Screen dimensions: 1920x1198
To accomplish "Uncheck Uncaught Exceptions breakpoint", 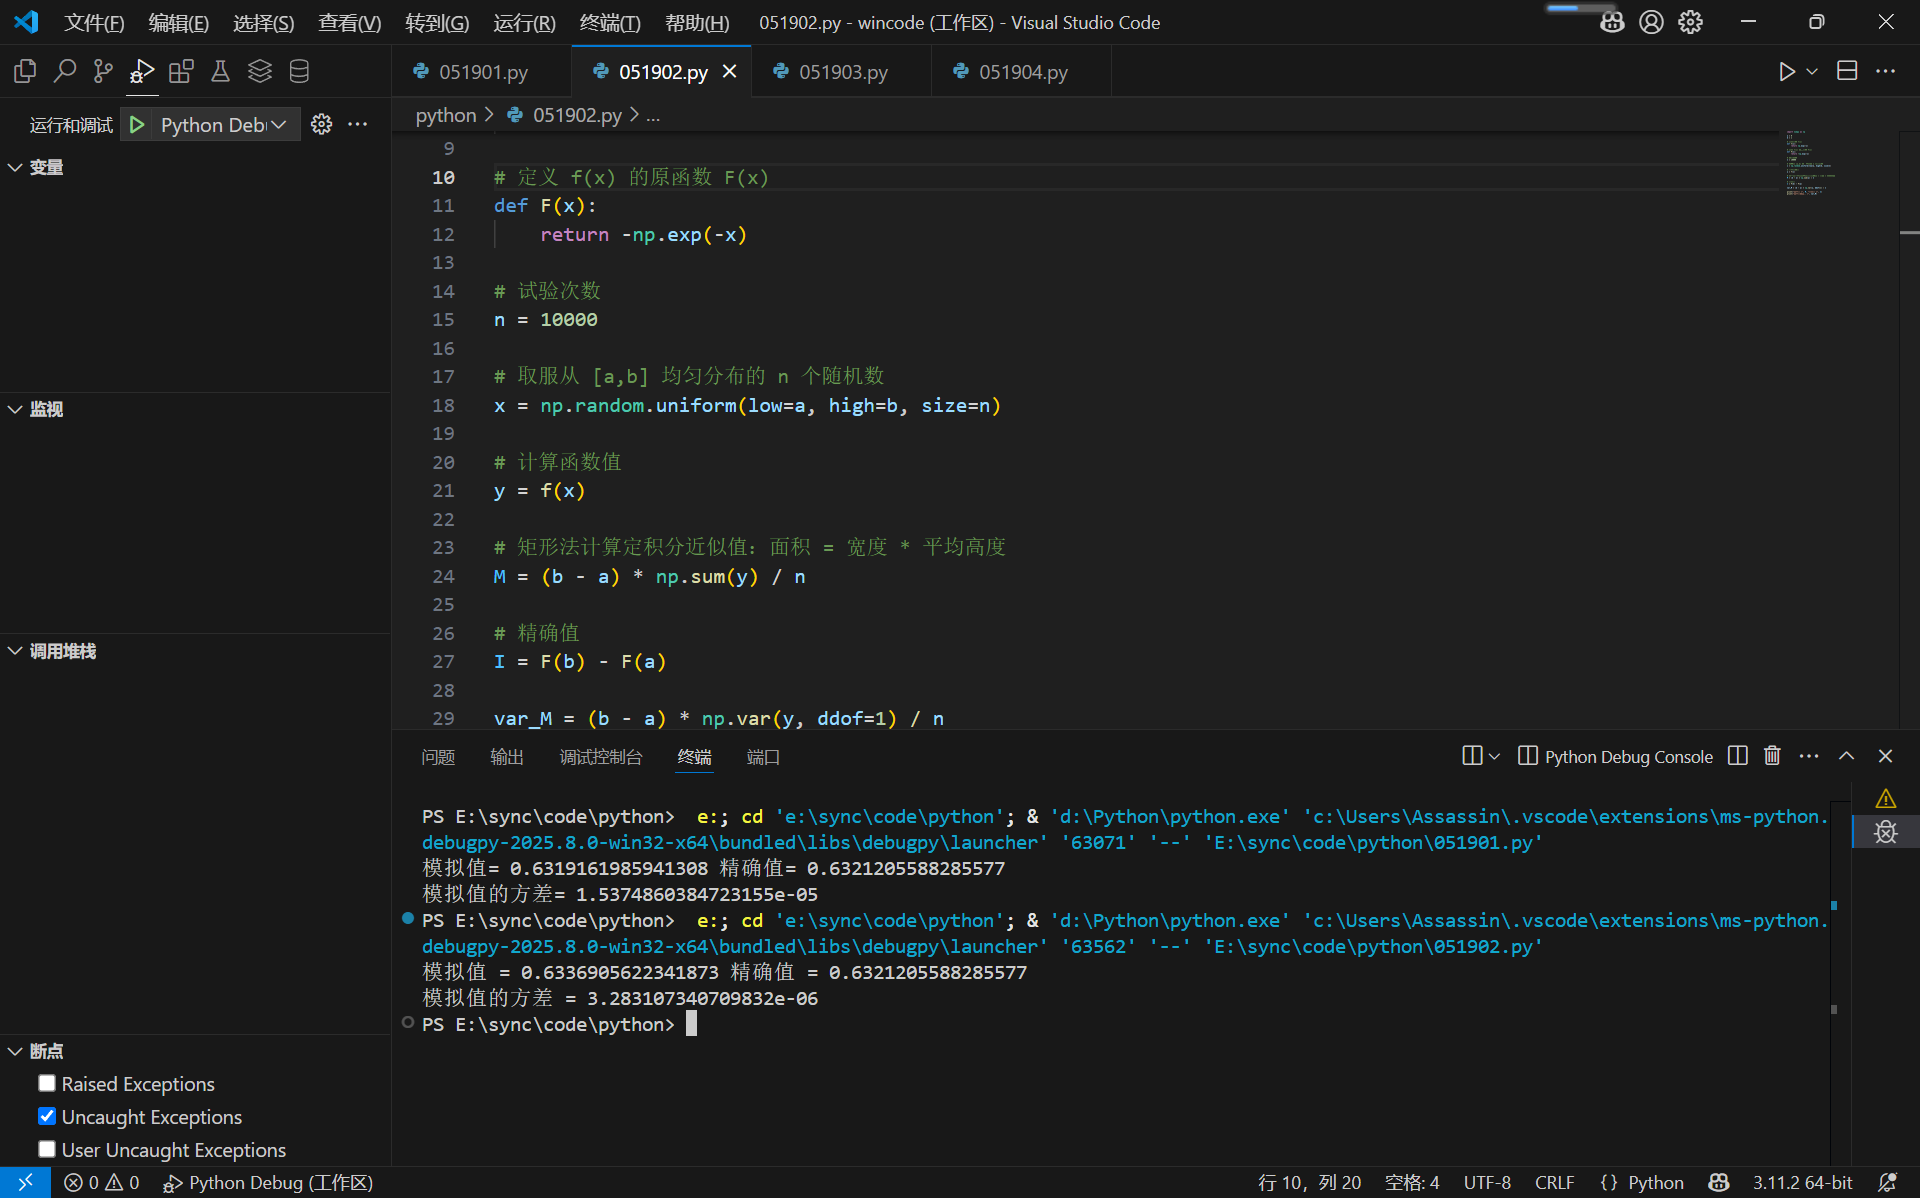I will (x=47, y=1116).
